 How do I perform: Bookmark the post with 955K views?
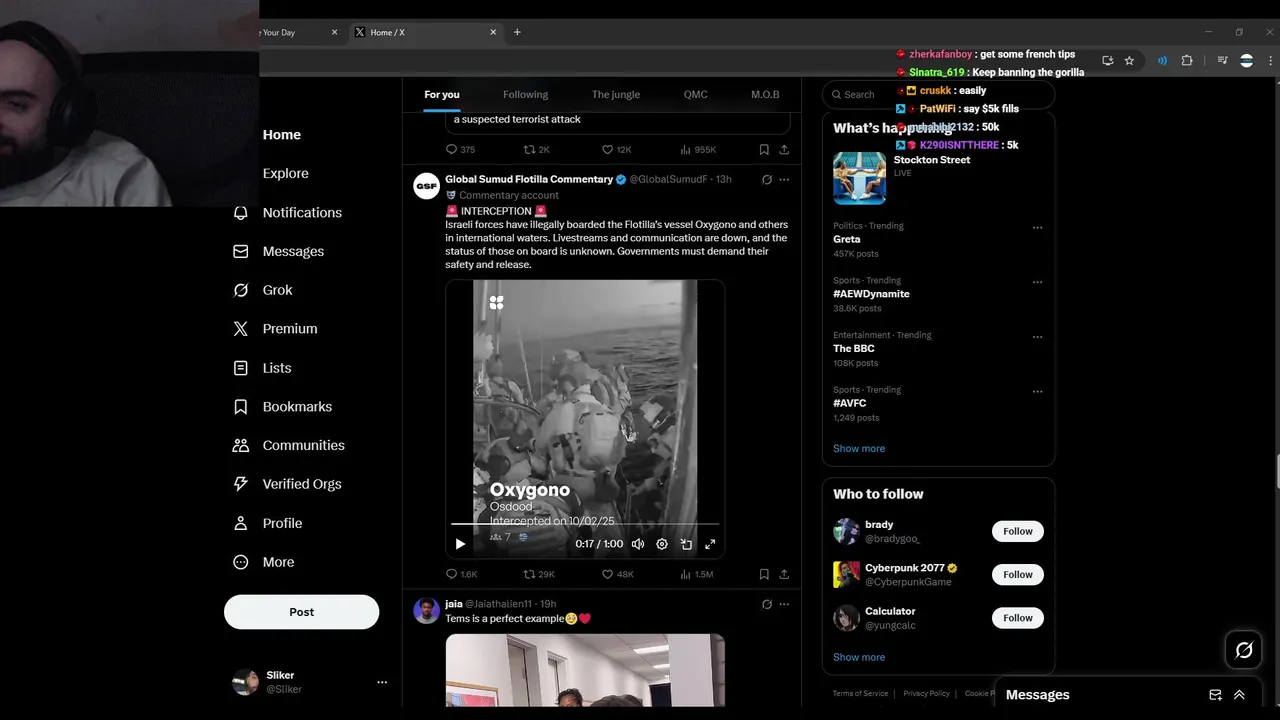click(764, 150)
